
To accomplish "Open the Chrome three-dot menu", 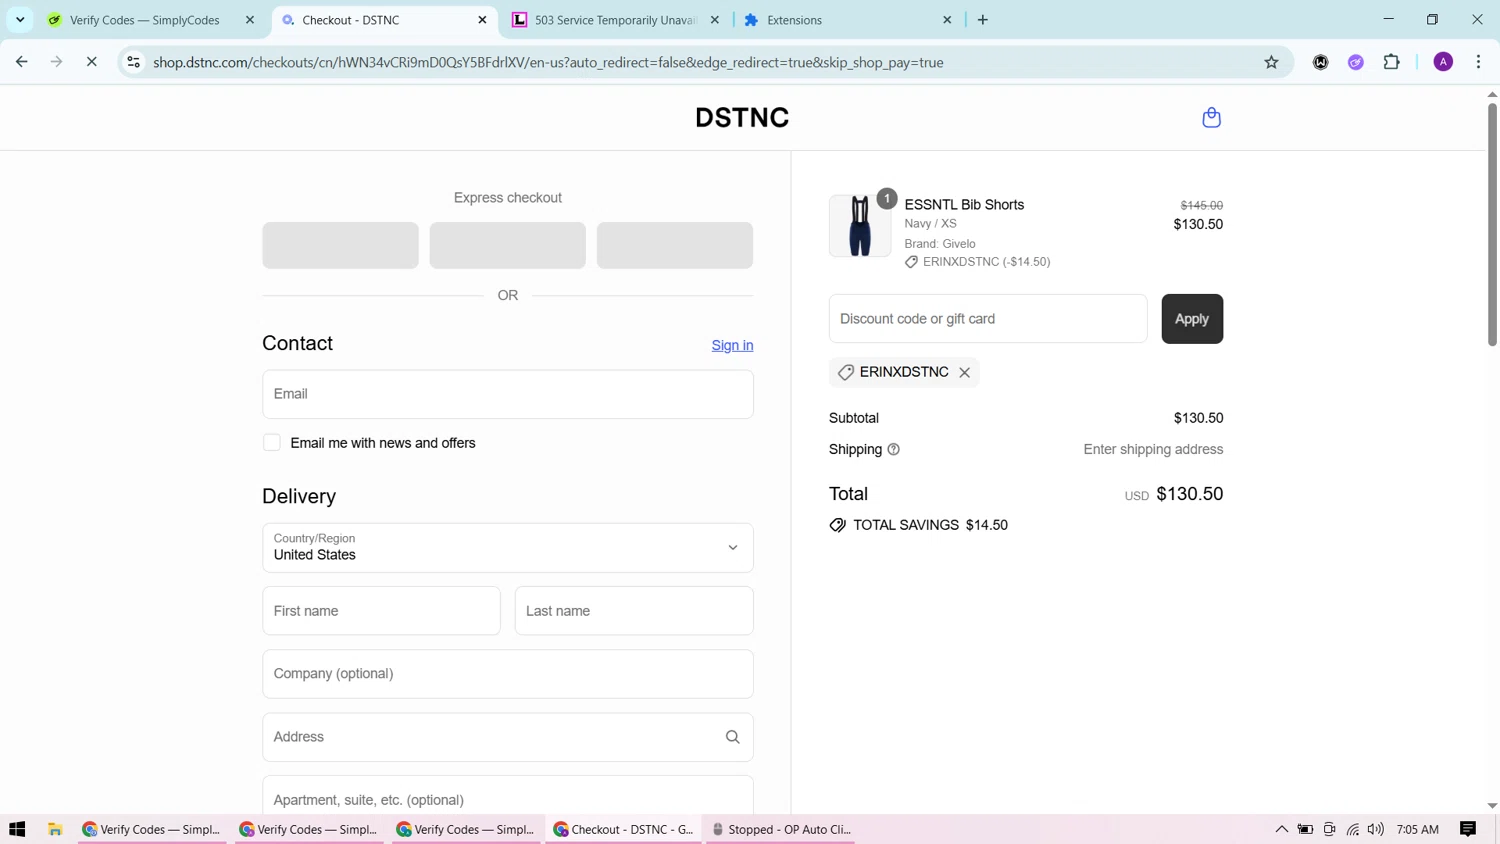I will (1478, 62).
